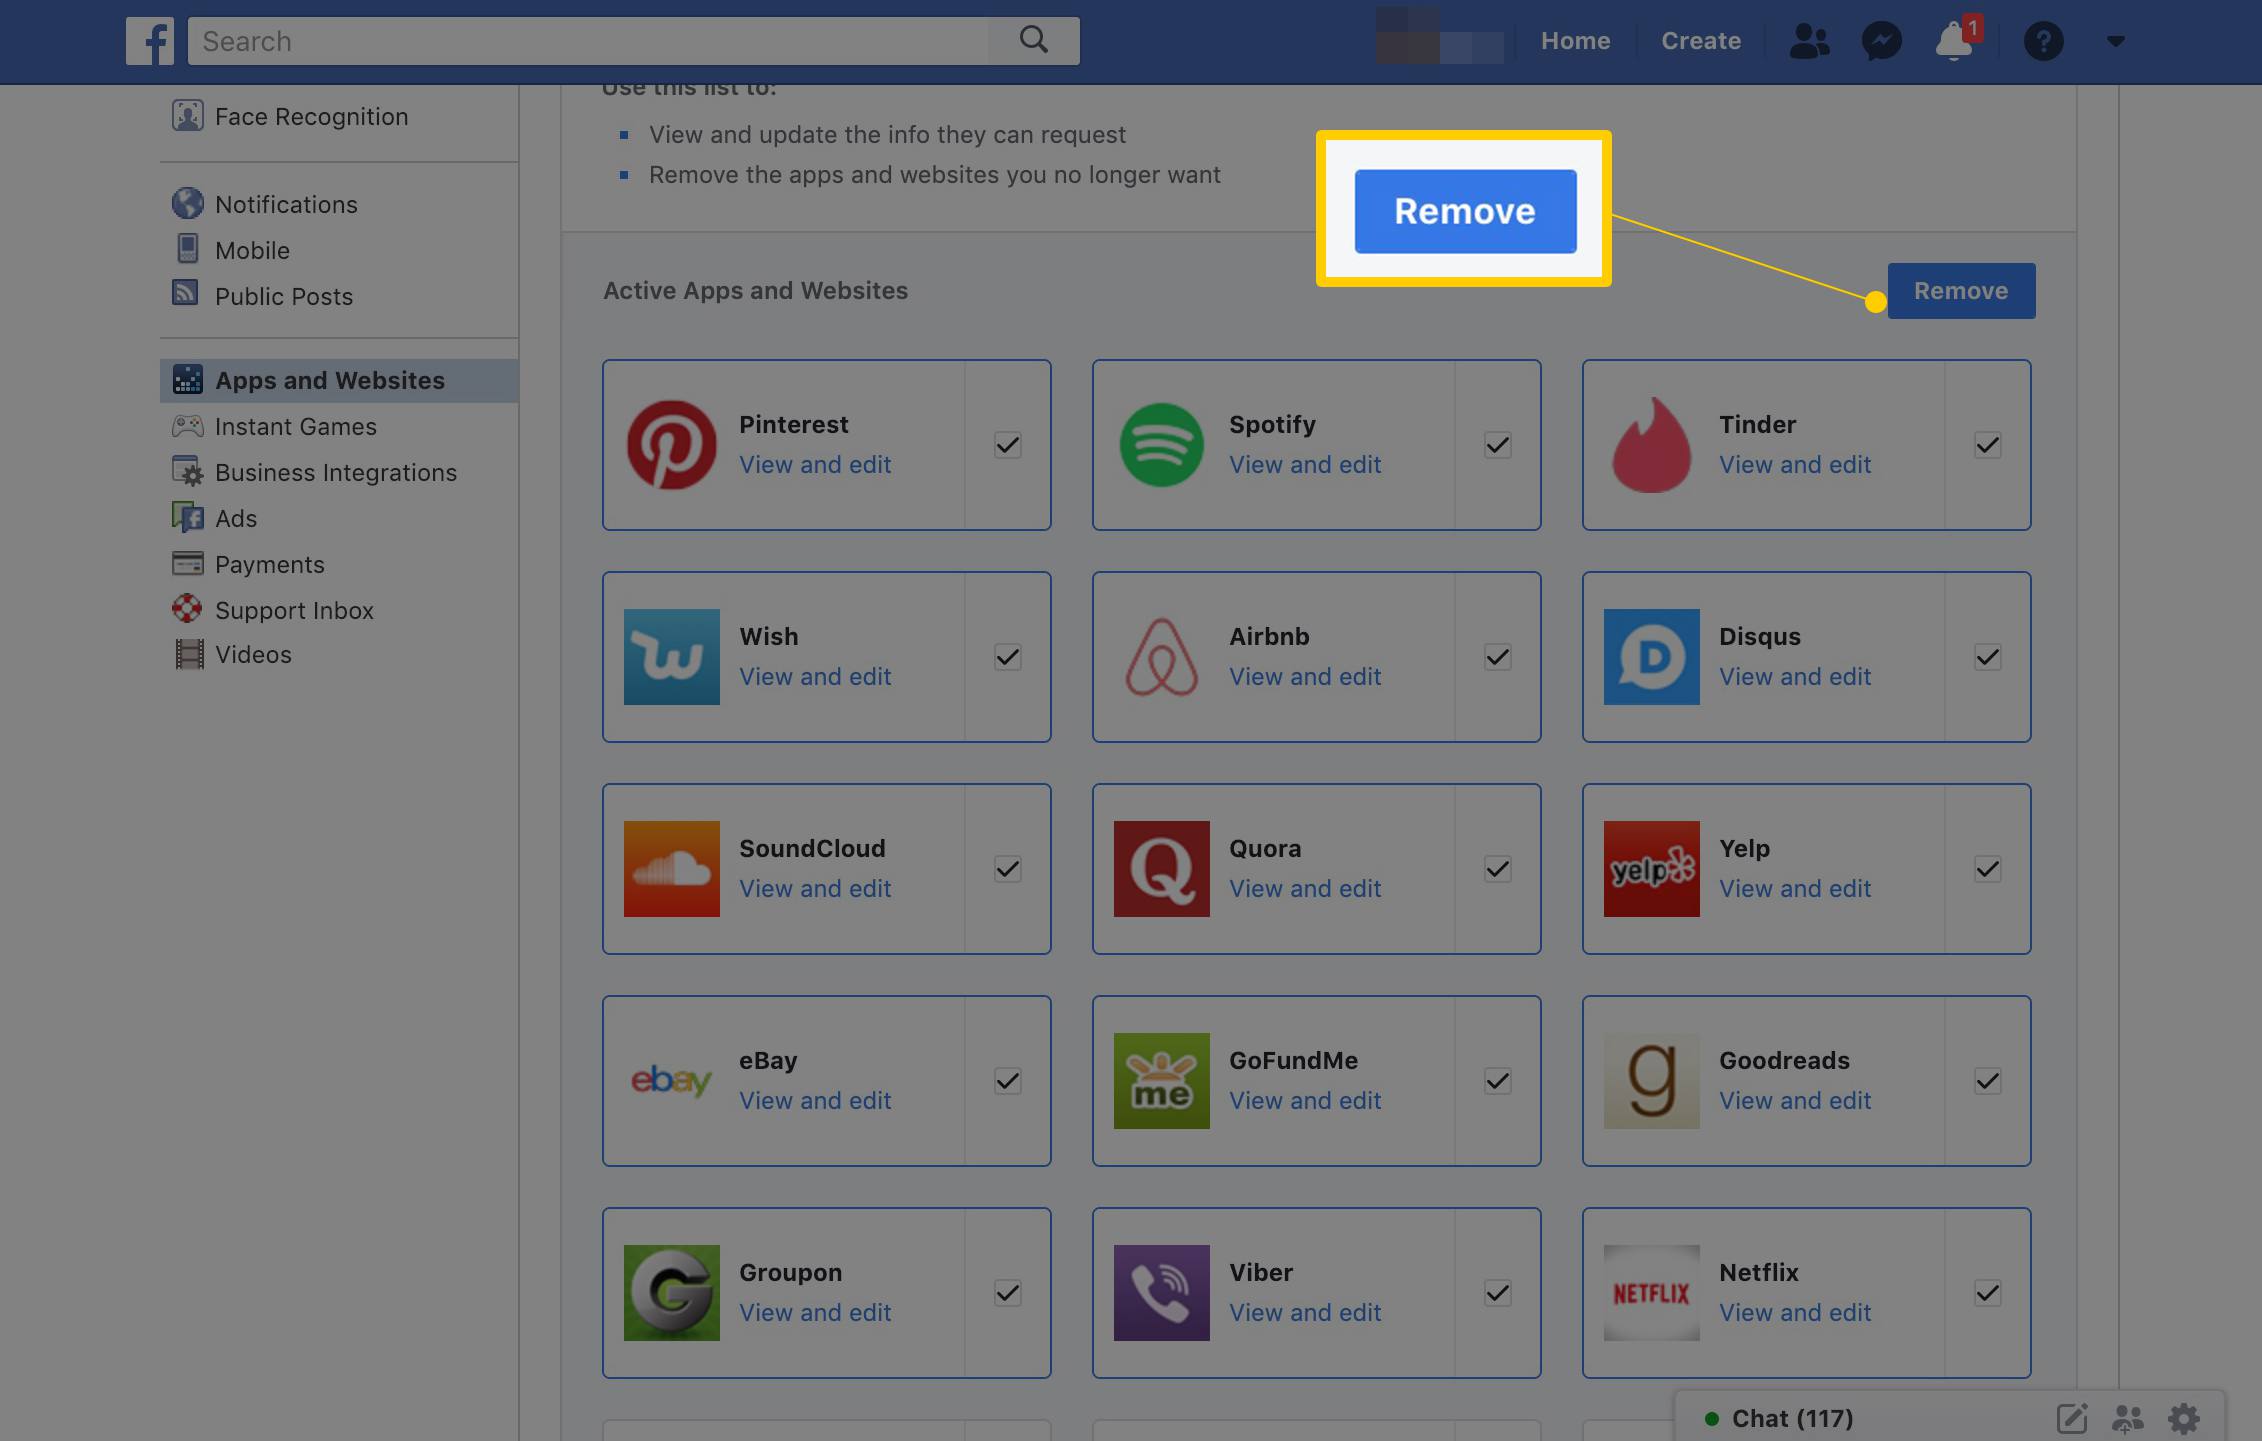Click the Groupon app logo
2262x1441 pixels.
(672, 1293)
